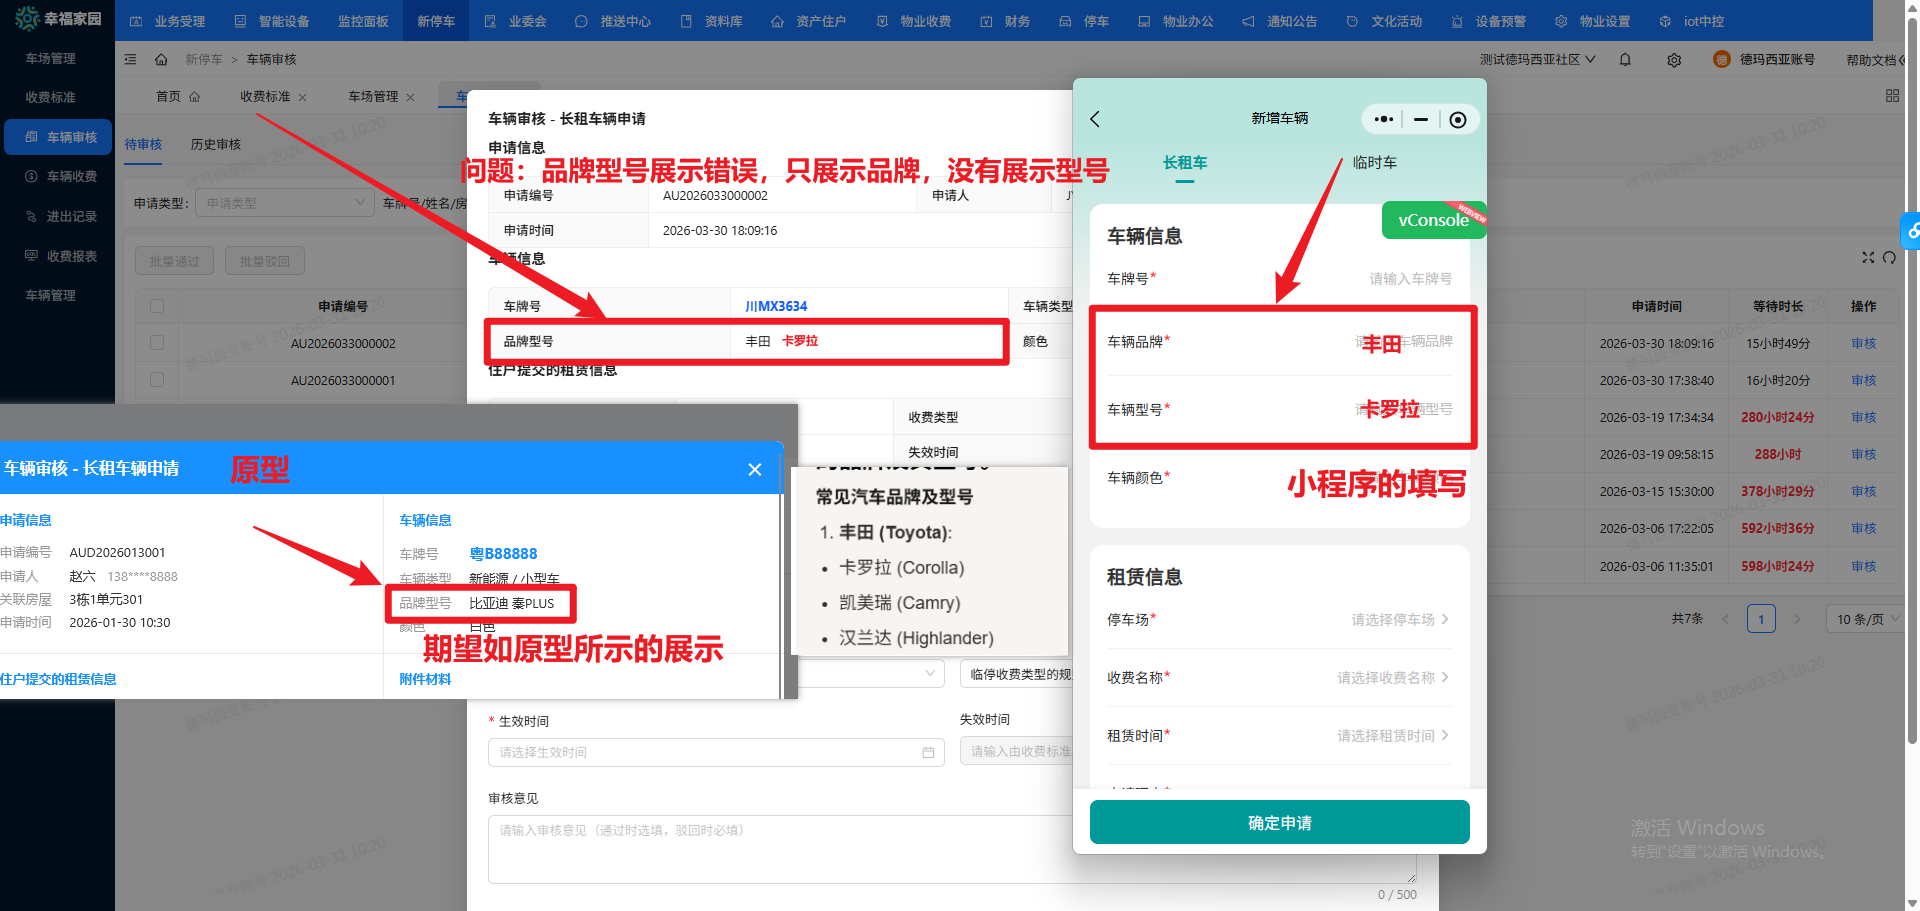
Task: Click the refresh icon above table
Action: (1889, 258)
